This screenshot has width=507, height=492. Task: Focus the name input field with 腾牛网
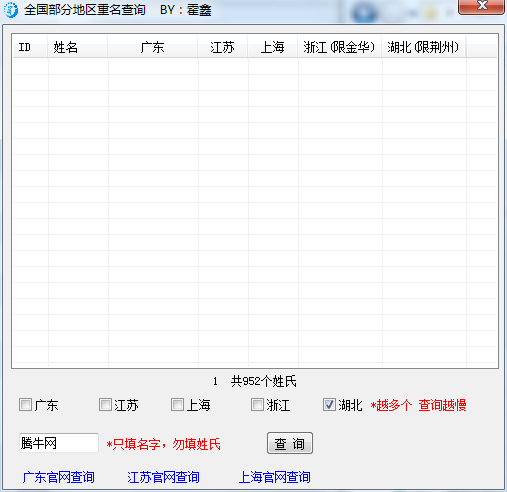tap(59, 443)
